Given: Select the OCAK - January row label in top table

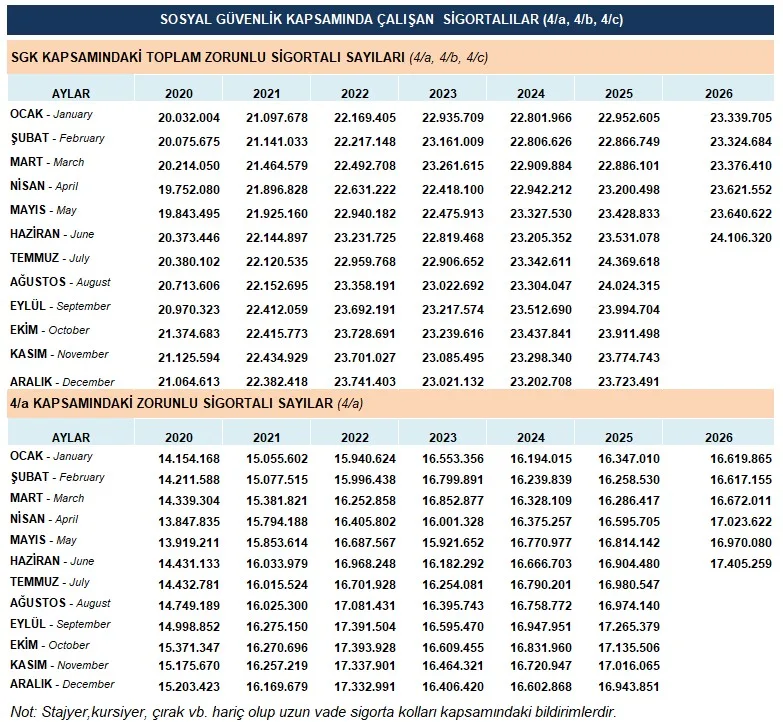Looking at the screenshot, I should tap(51, 114).
